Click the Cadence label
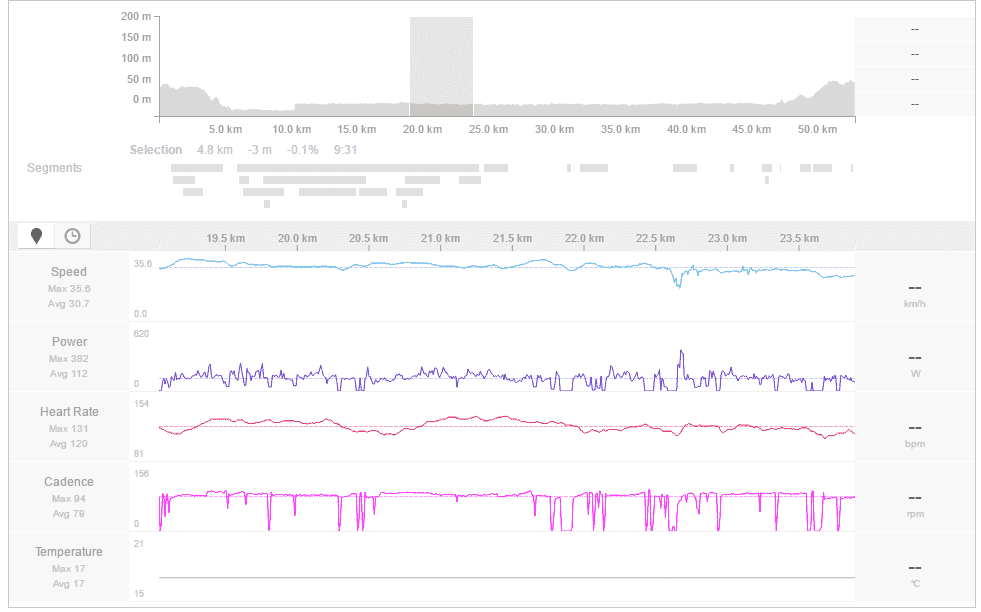Screen dimensions: 981x612 (x=69, y=482)
